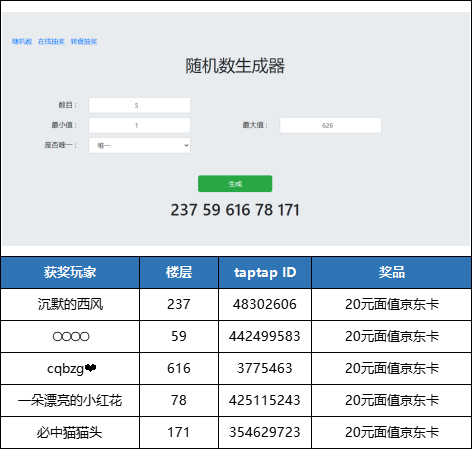Select taptap ID 442499583 cell
The height and width of the screenshot is (449, 472).
tap(265, 336)
